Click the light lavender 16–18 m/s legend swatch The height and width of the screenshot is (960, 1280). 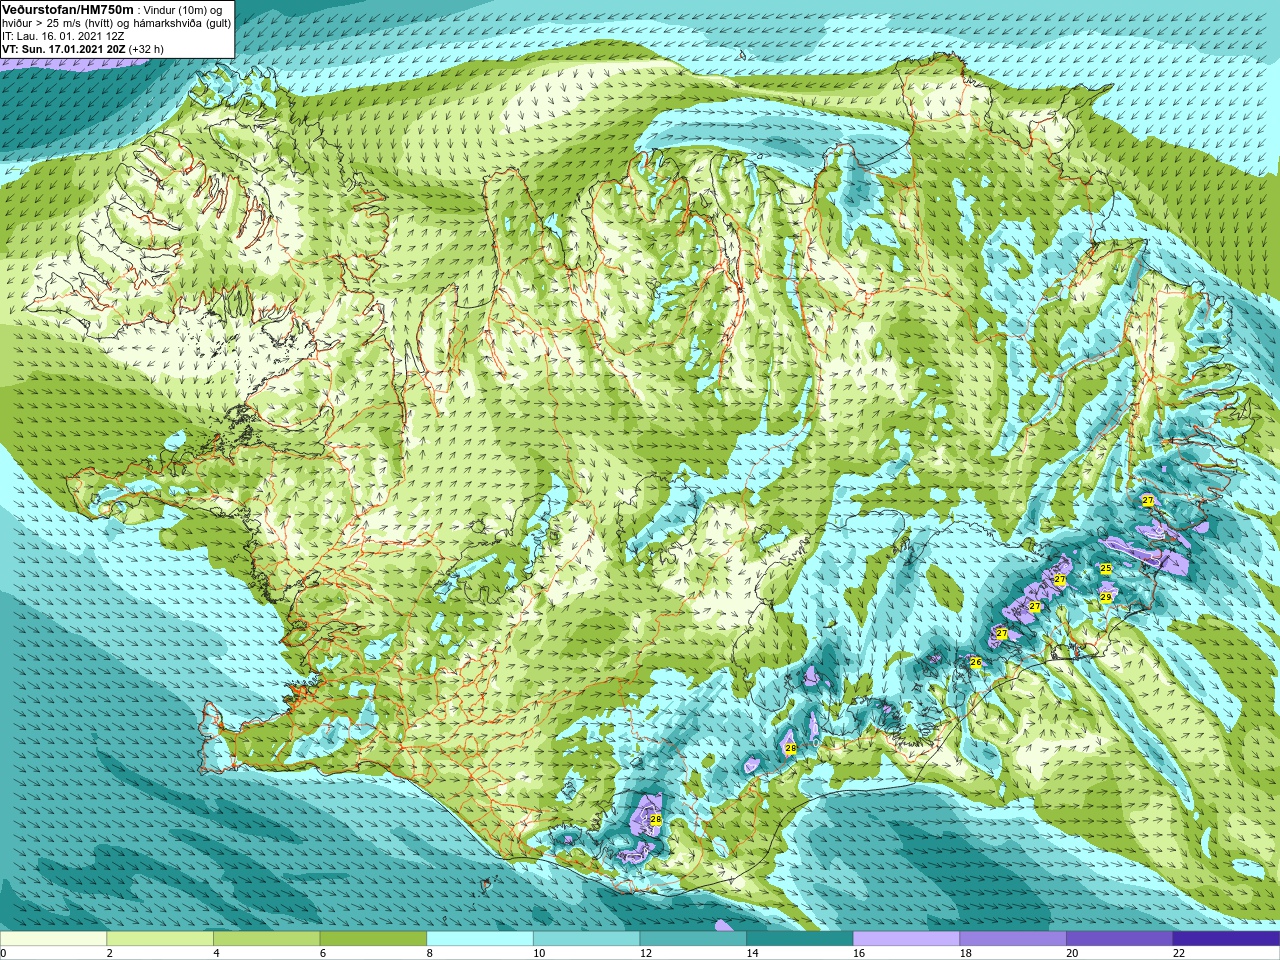click(906, 939)
